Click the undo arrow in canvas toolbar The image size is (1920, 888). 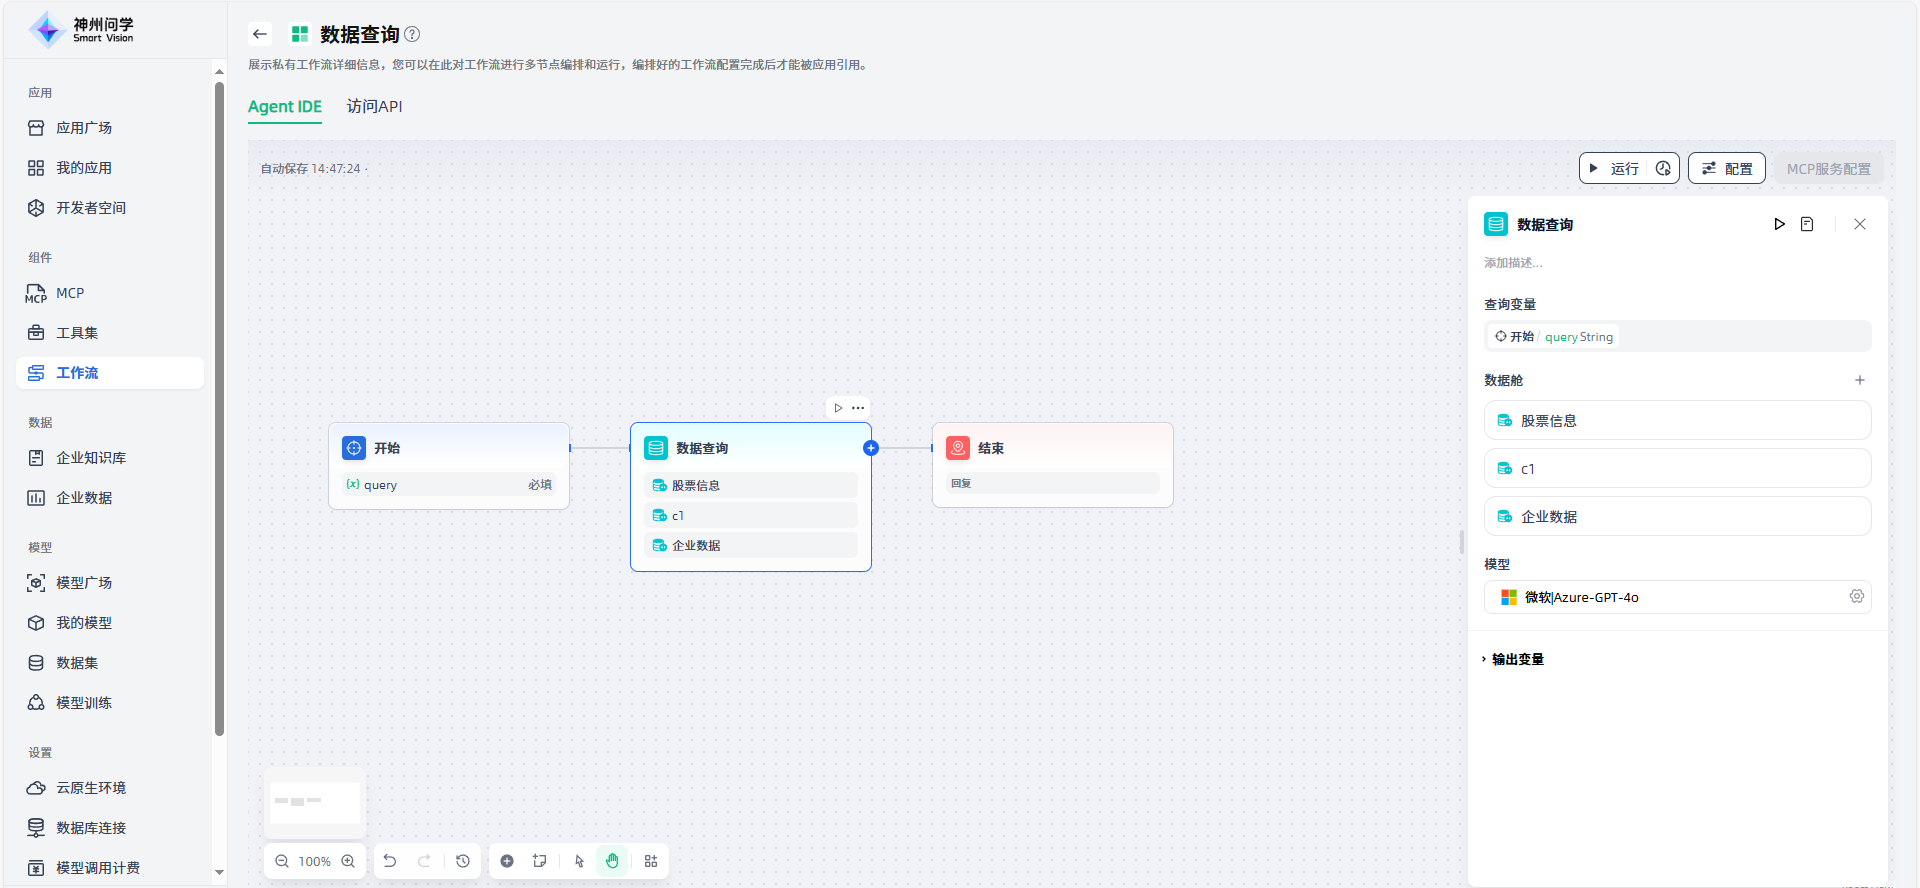pyautogui.click(x=390, y=861)
